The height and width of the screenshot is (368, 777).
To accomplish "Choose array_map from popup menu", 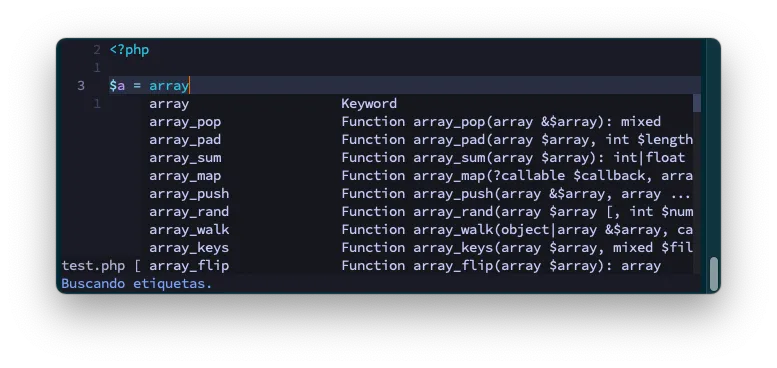I will [421, 176].
